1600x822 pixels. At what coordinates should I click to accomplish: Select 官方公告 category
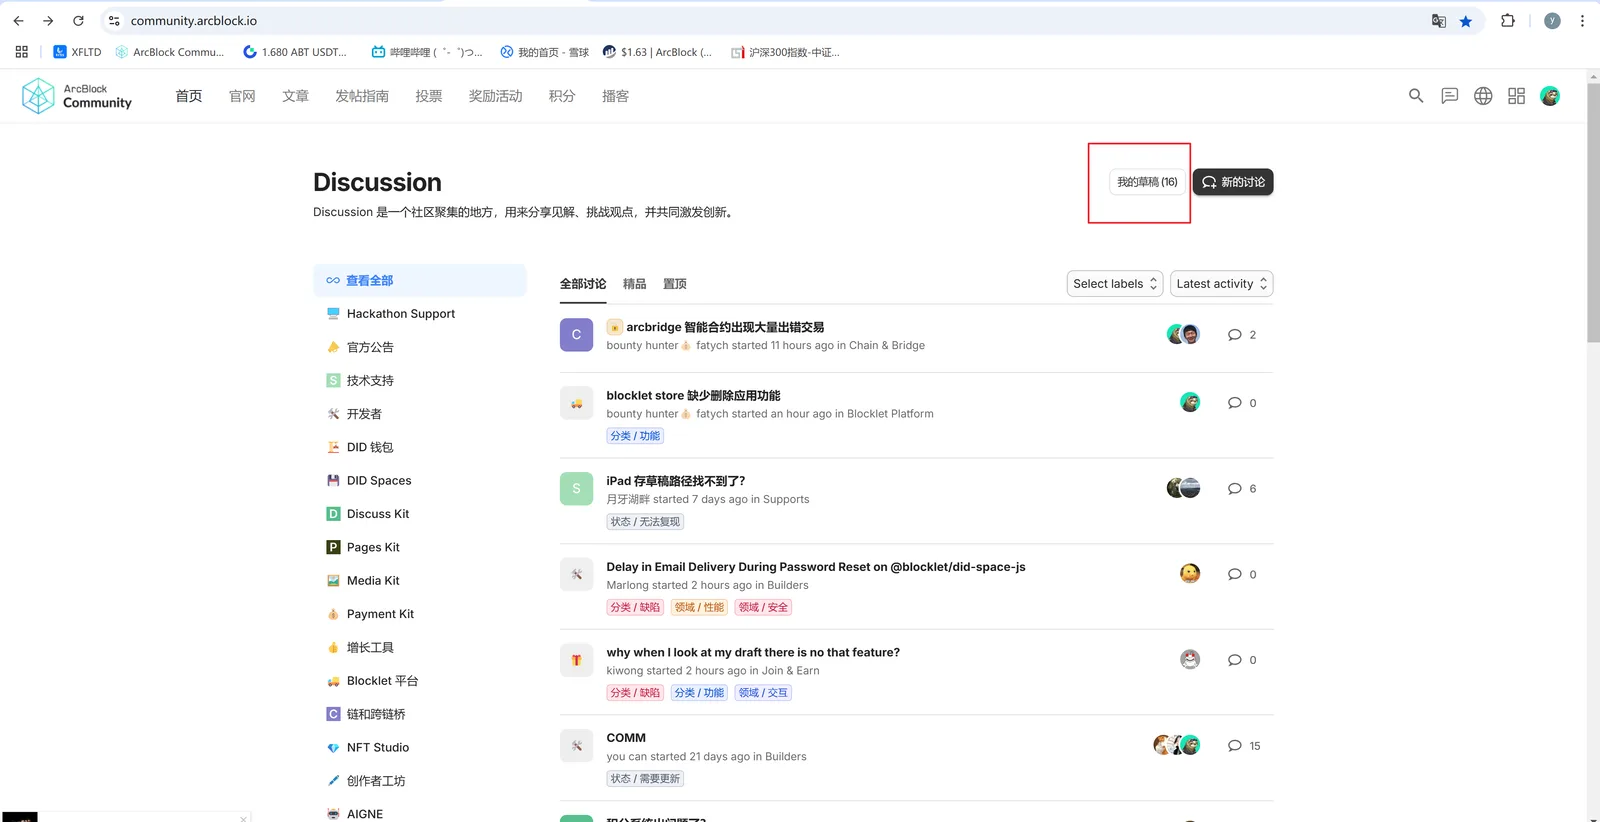[420, 347]
